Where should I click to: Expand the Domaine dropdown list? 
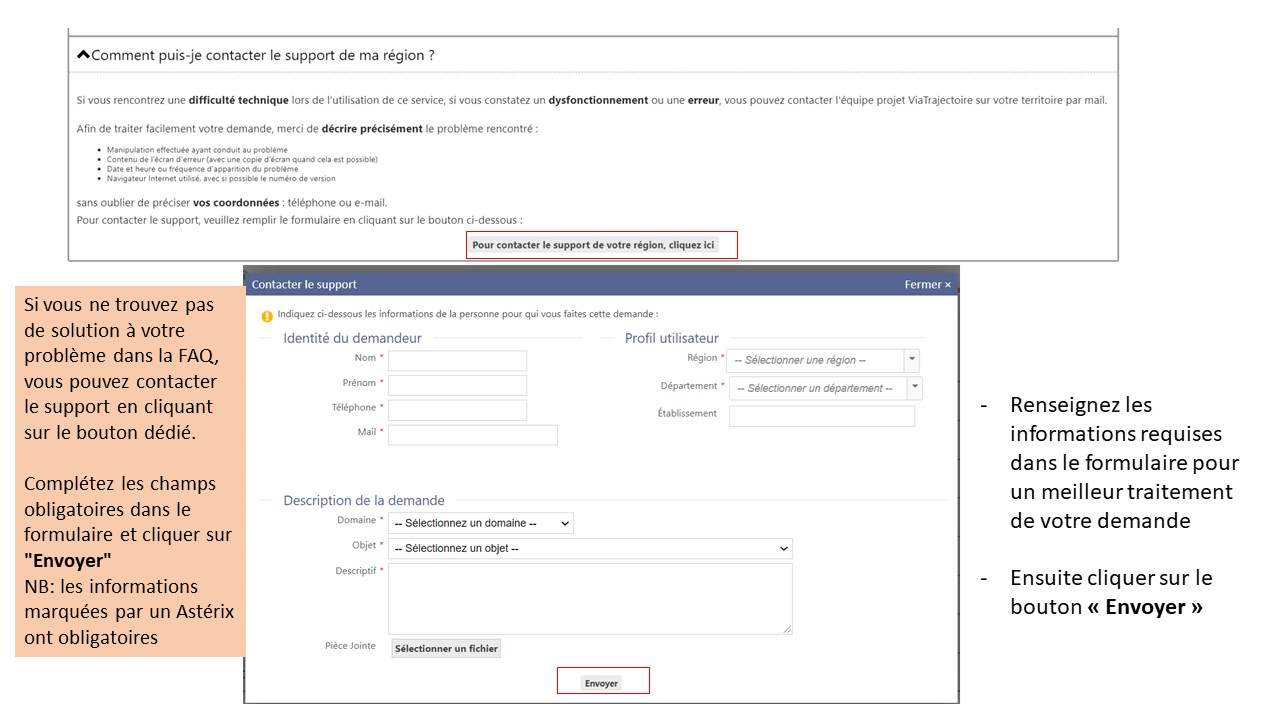click(481, 523)
